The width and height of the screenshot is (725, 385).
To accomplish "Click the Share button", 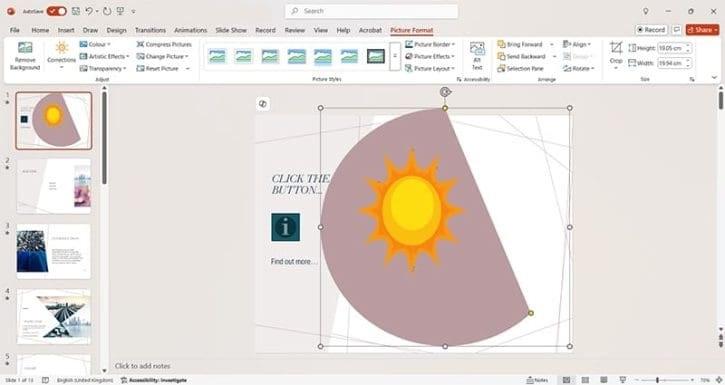I will coord(702,30).
